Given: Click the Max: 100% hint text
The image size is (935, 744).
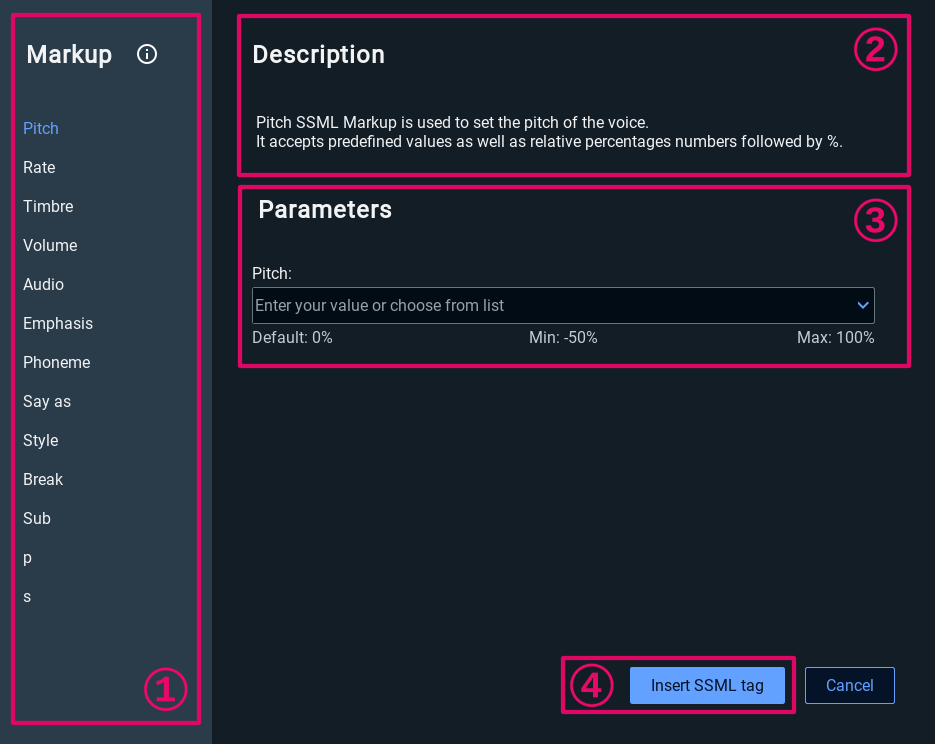Looking at the screenshot, I should click(x=835, y=338).
